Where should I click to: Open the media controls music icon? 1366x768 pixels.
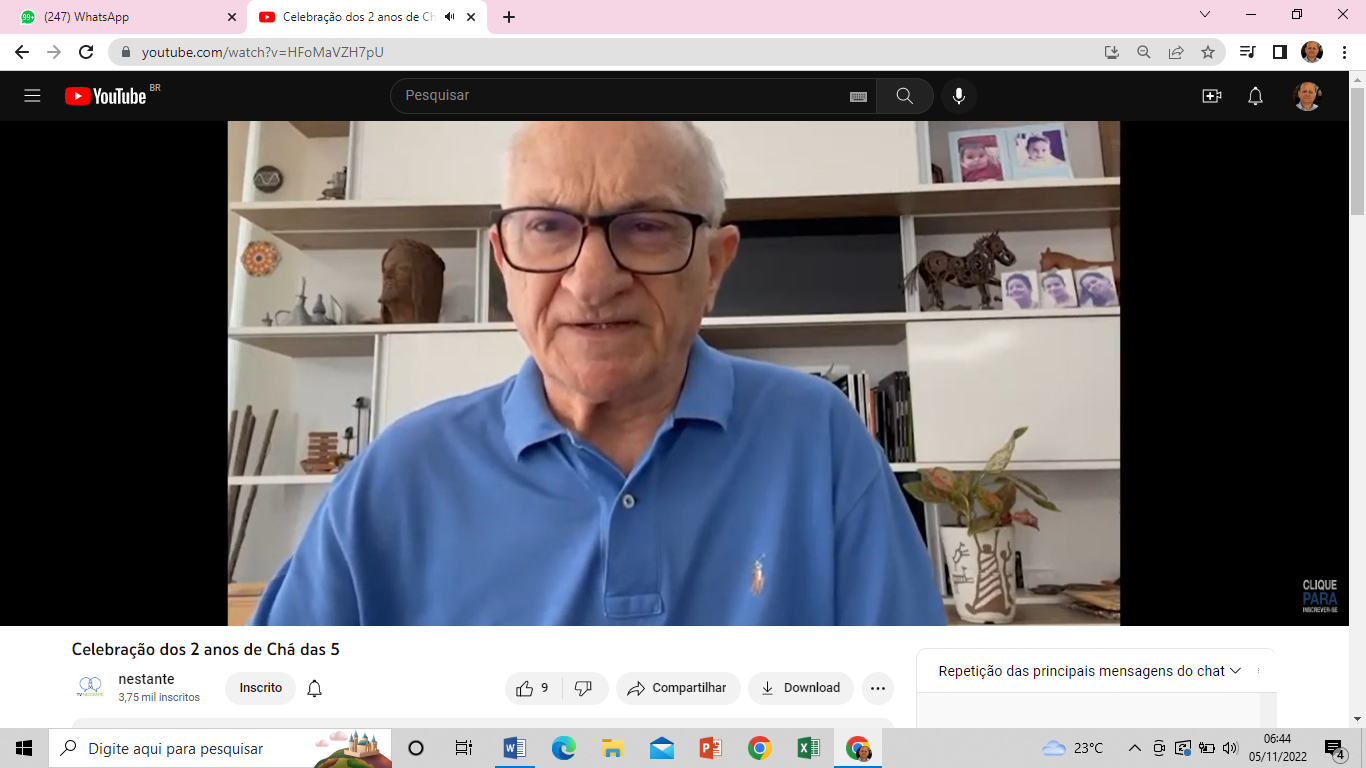(1247, 52)
